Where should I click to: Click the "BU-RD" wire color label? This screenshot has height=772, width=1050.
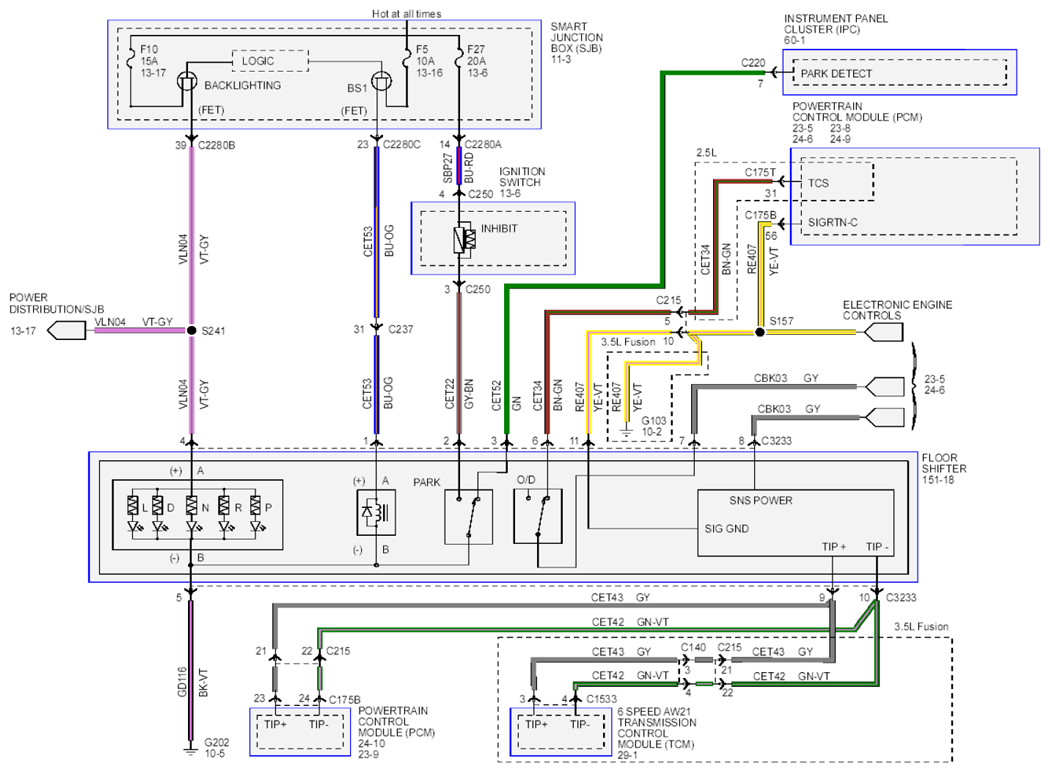469,167
